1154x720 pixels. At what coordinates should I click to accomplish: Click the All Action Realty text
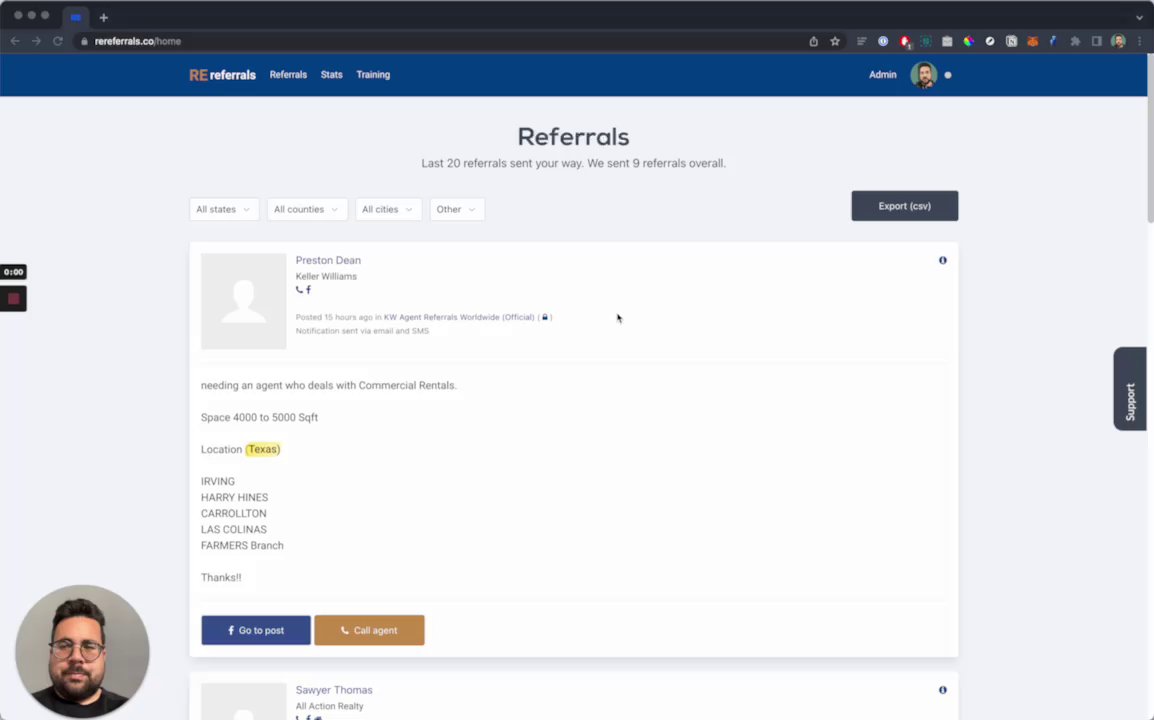click(x=329, y=706)
